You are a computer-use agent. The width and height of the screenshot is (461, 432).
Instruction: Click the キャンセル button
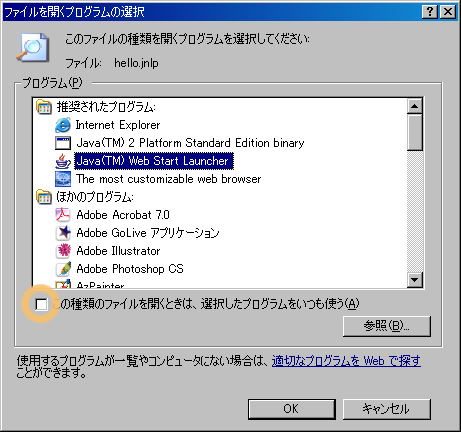coord(387,409)
